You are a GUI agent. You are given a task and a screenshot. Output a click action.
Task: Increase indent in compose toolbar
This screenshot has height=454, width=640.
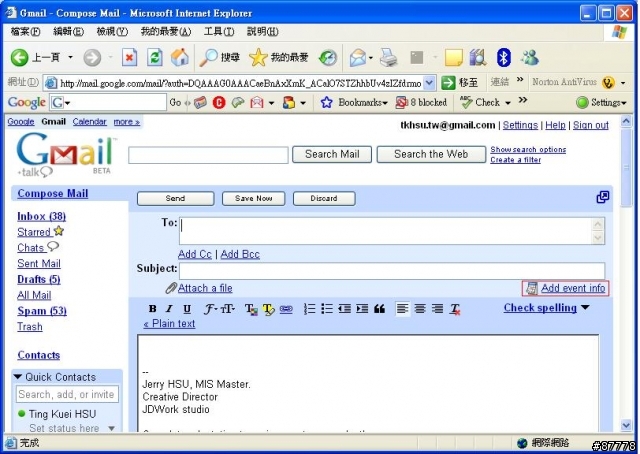click(x=362, y=309)
